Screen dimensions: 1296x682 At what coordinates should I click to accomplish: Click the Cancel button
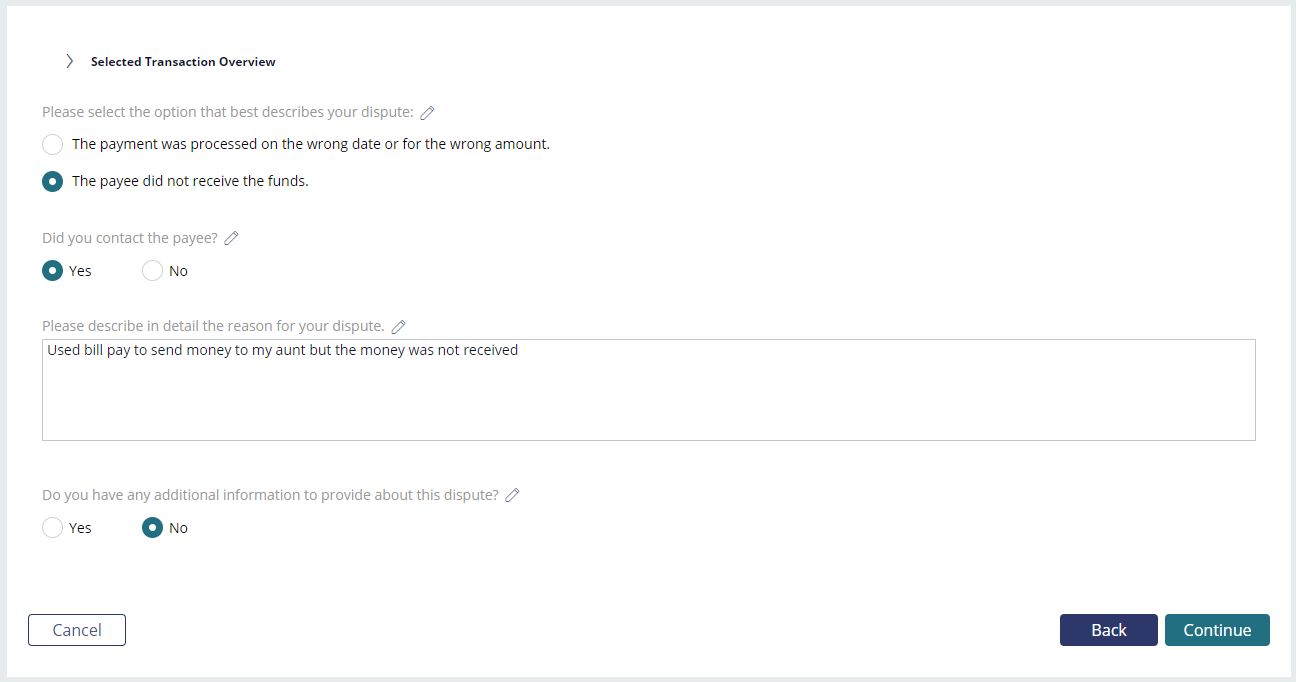[x=77, y=630]
